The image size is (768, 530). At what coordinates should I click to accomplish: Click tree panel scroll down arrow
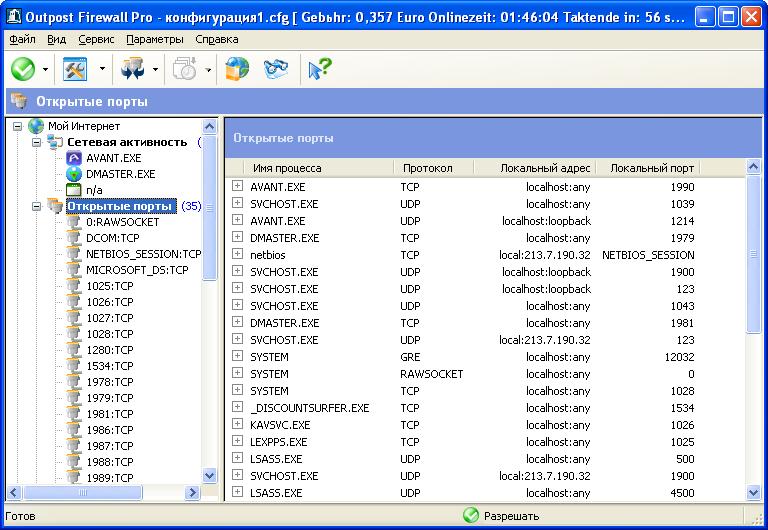[210, 476]
